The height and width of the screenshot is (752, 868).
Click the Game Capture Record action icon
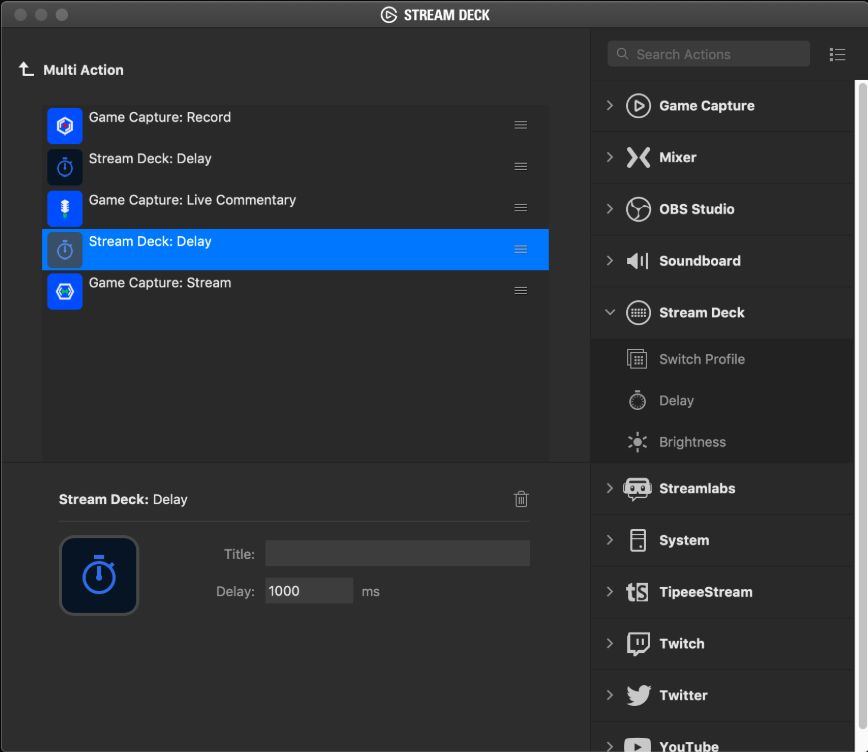point(65,126)
